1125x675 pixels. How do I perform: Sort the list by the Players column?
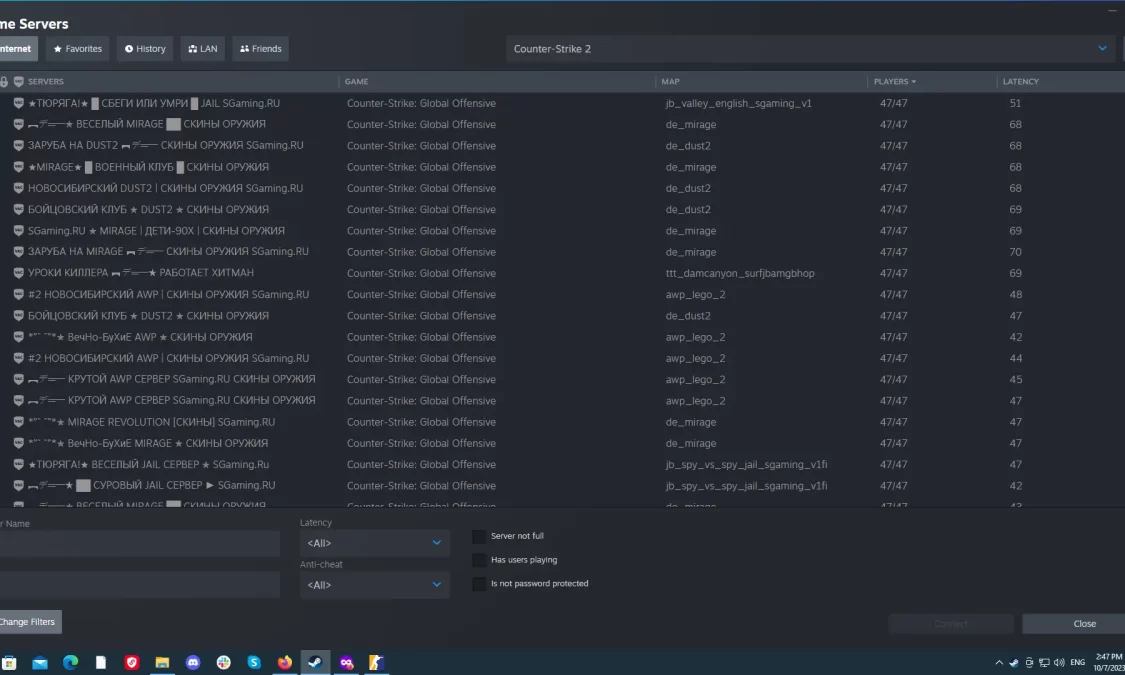point(895,82)
